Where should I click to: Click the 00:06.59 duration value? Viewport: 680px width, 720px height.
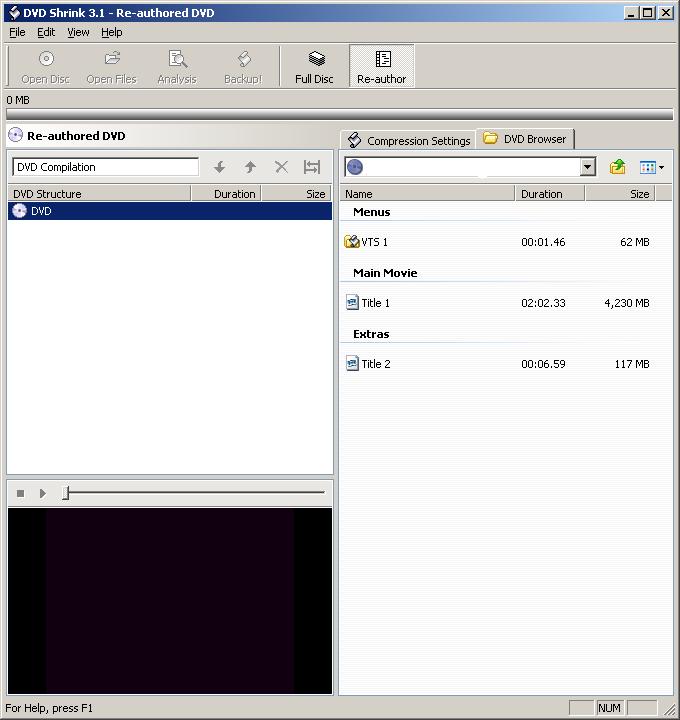[x=543, y=364]
